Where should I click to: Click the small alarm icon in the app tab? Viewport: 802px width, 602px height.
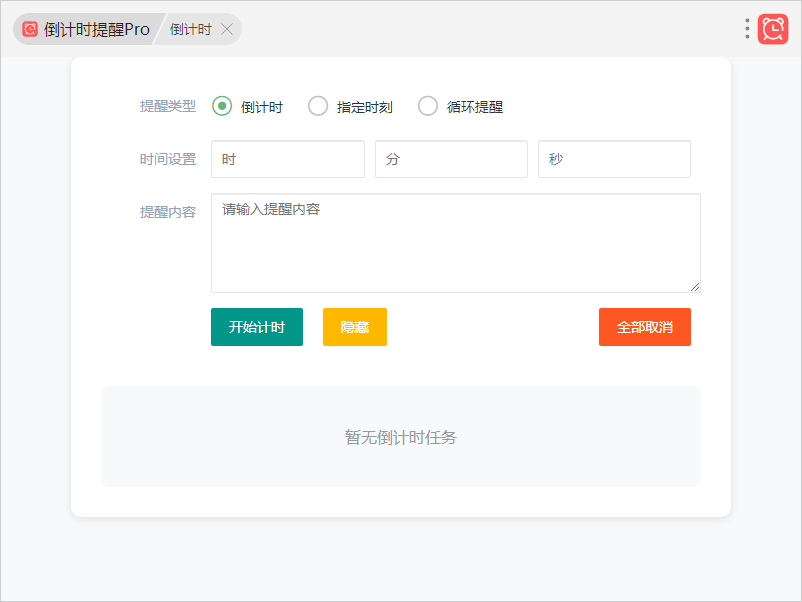[30, 30]
